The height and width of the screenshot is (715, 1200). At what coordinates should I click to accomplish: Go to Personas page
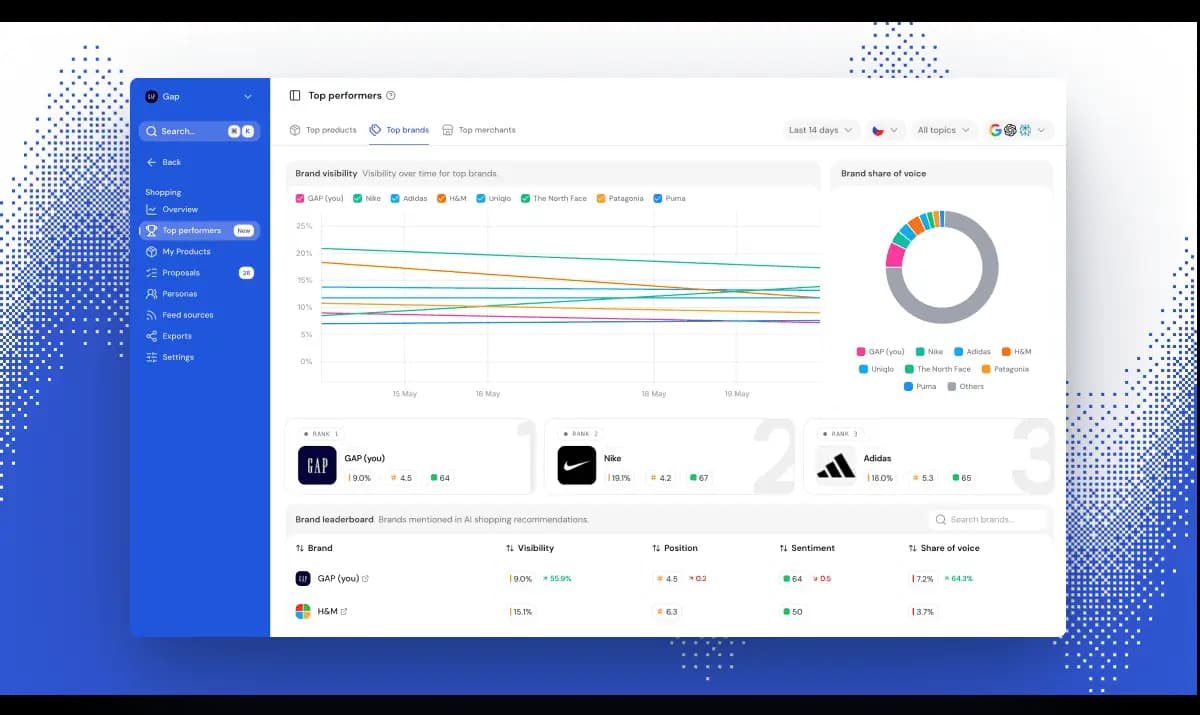(199, 294)
